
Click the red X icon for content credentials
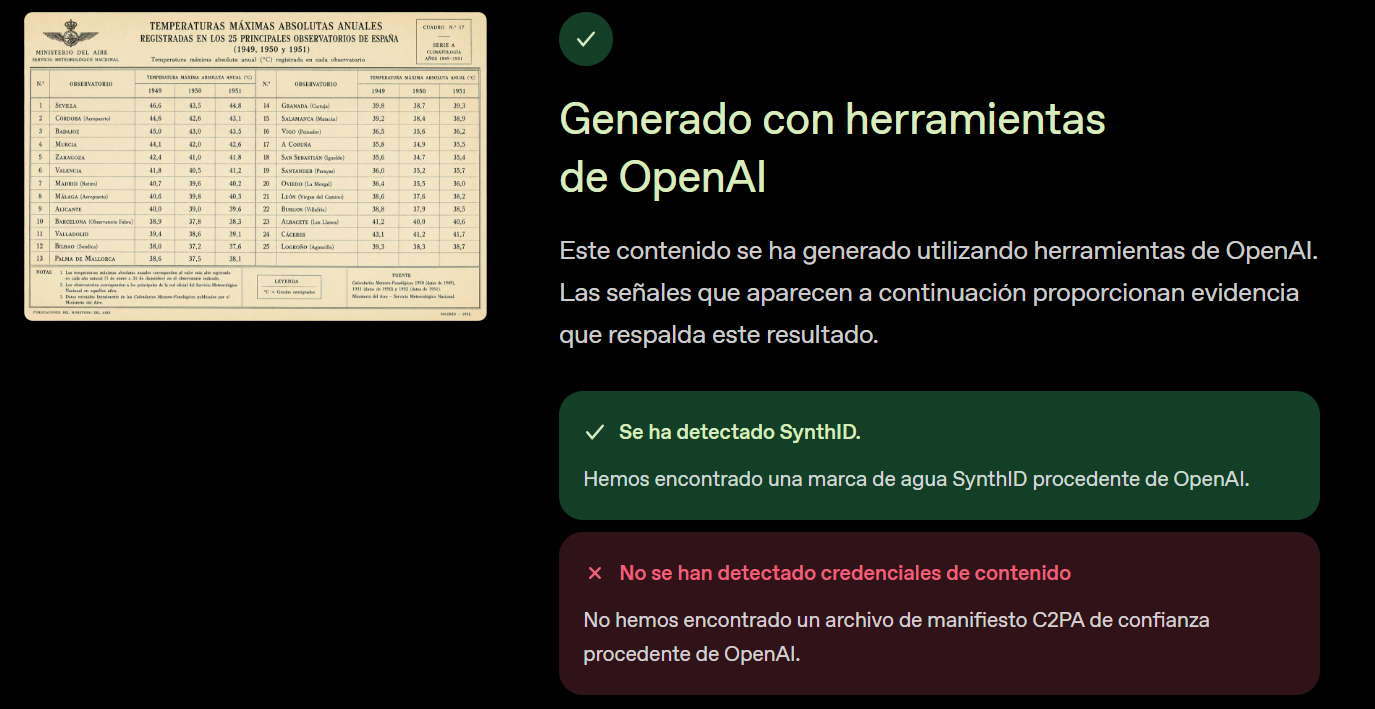[595, 573]
